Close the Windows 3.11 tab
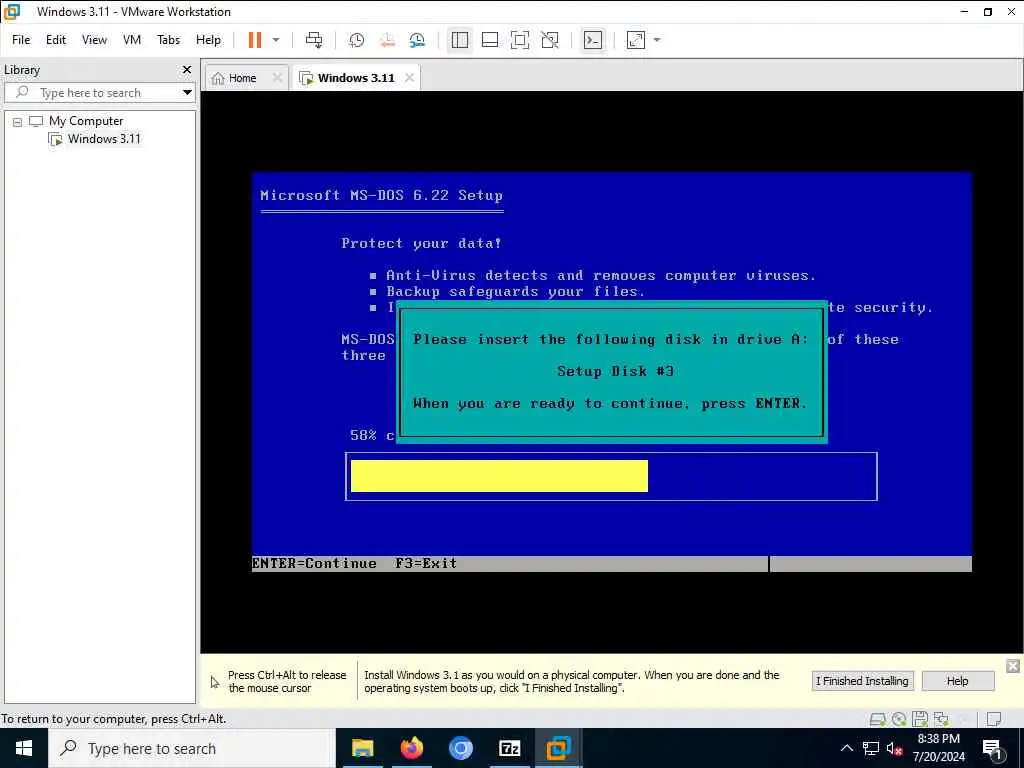The image size is (1024, 768). click(409, 78)
